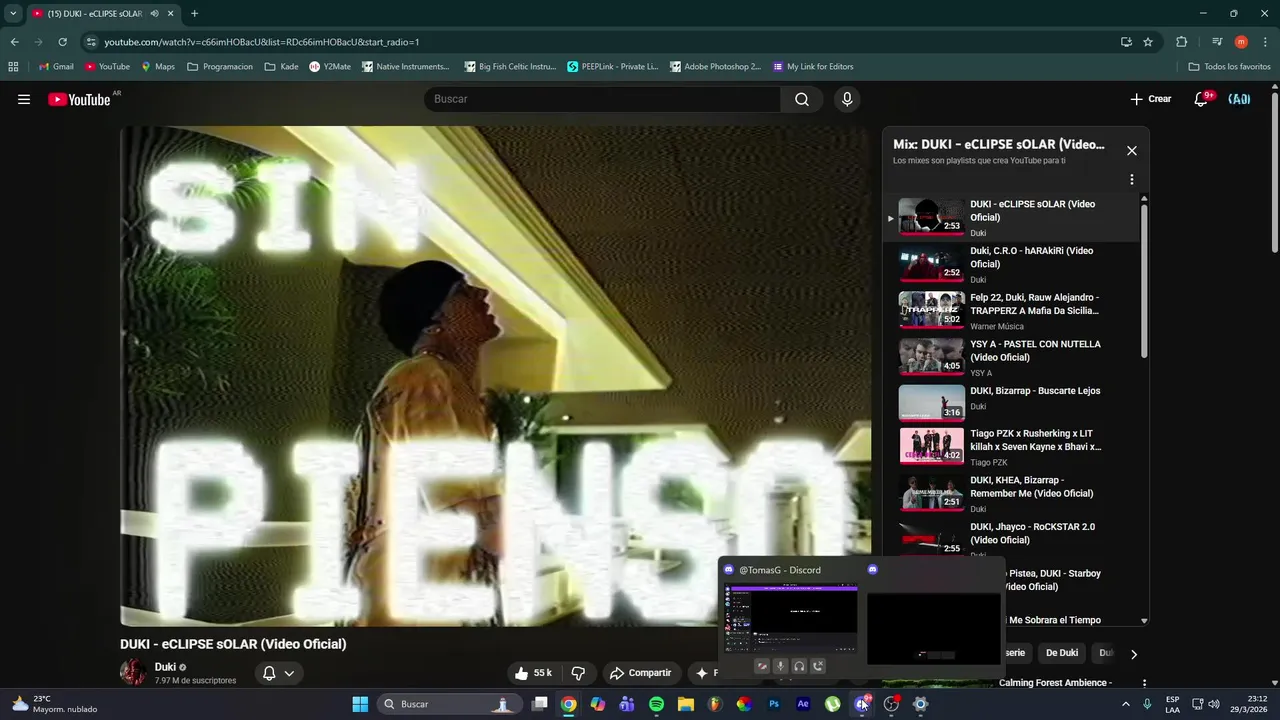Viewport: 1280px width, 720px height.
Task: Open Y2Mate bookmark
Action: (330, 67)
